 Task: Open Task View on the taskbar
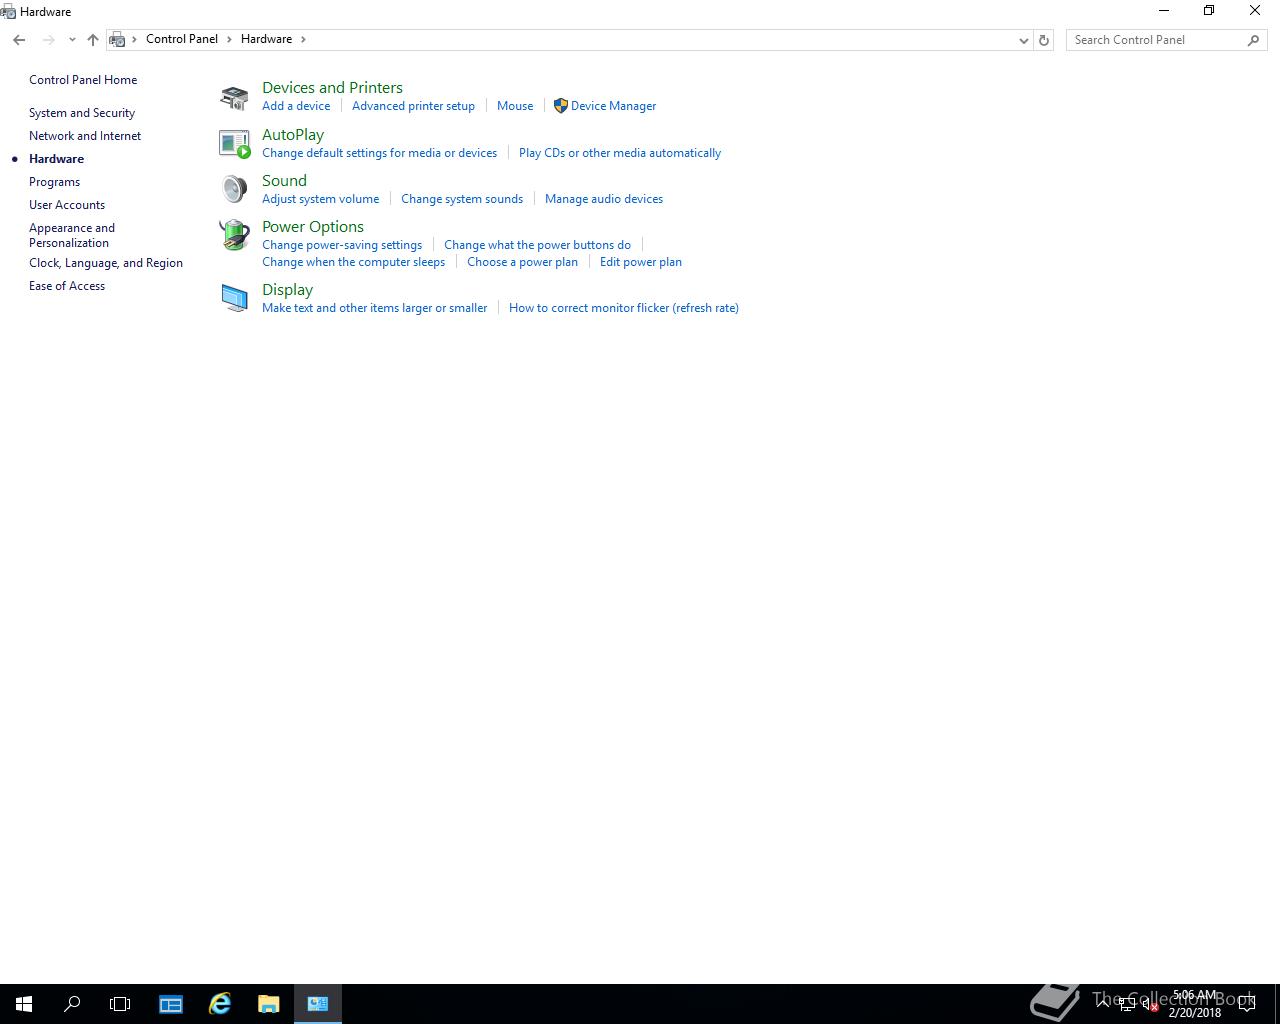120,1004
